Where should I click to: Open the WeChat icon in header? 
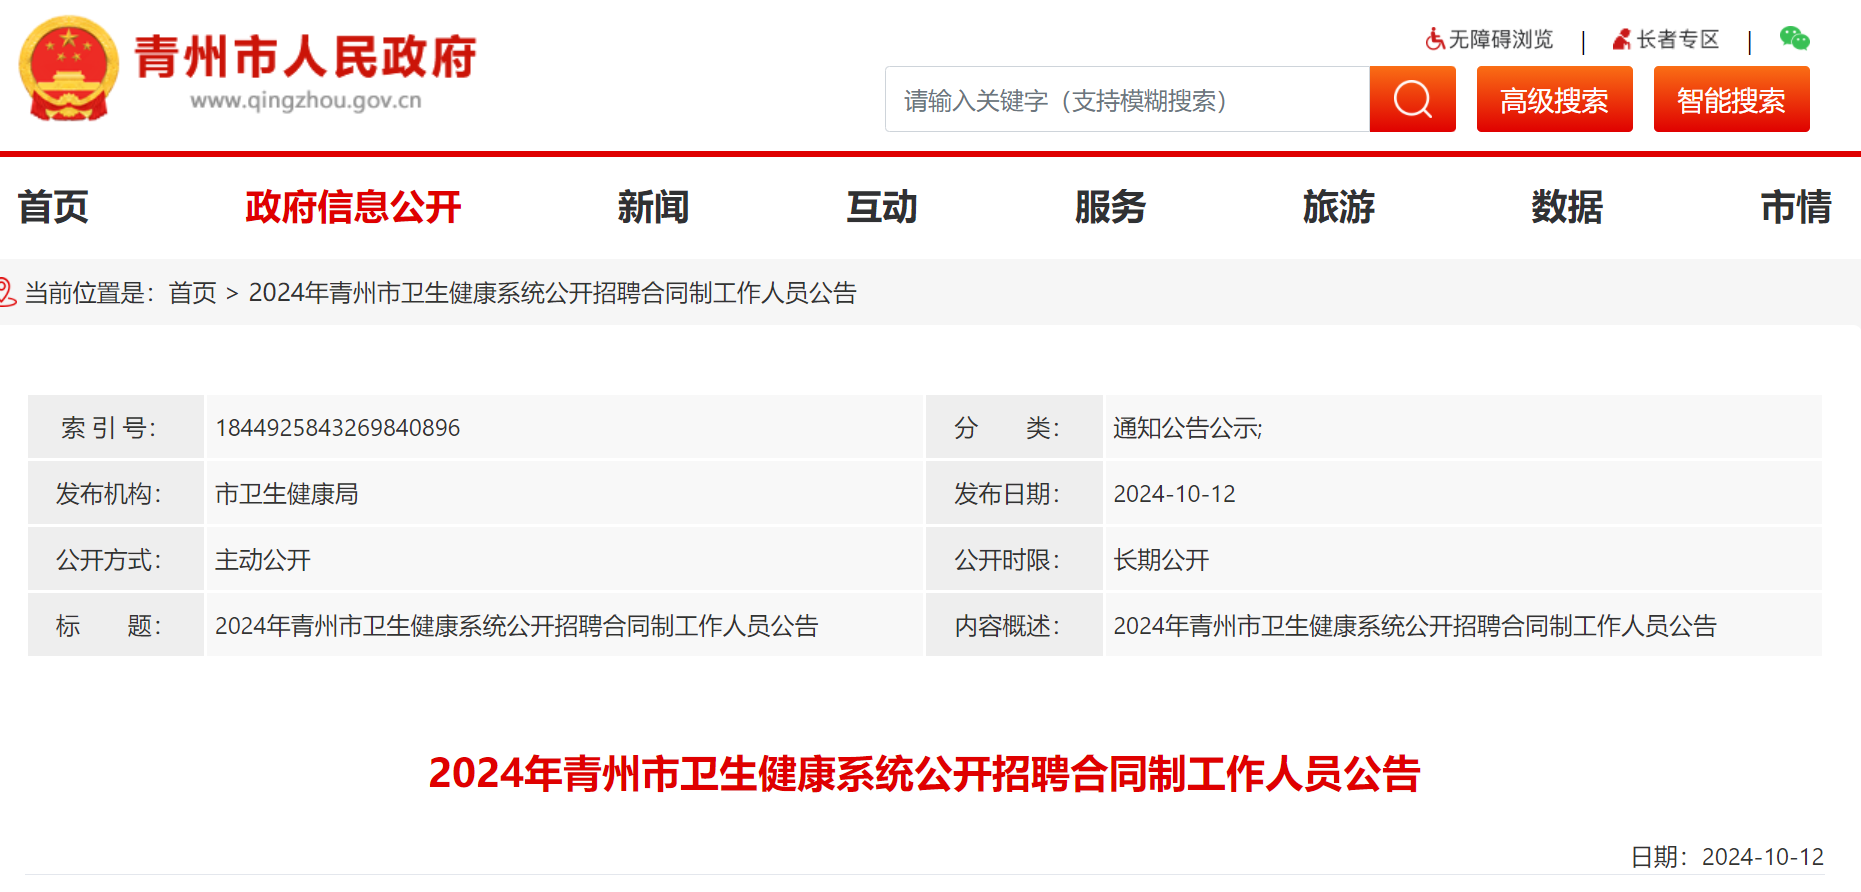(1794, 39)
